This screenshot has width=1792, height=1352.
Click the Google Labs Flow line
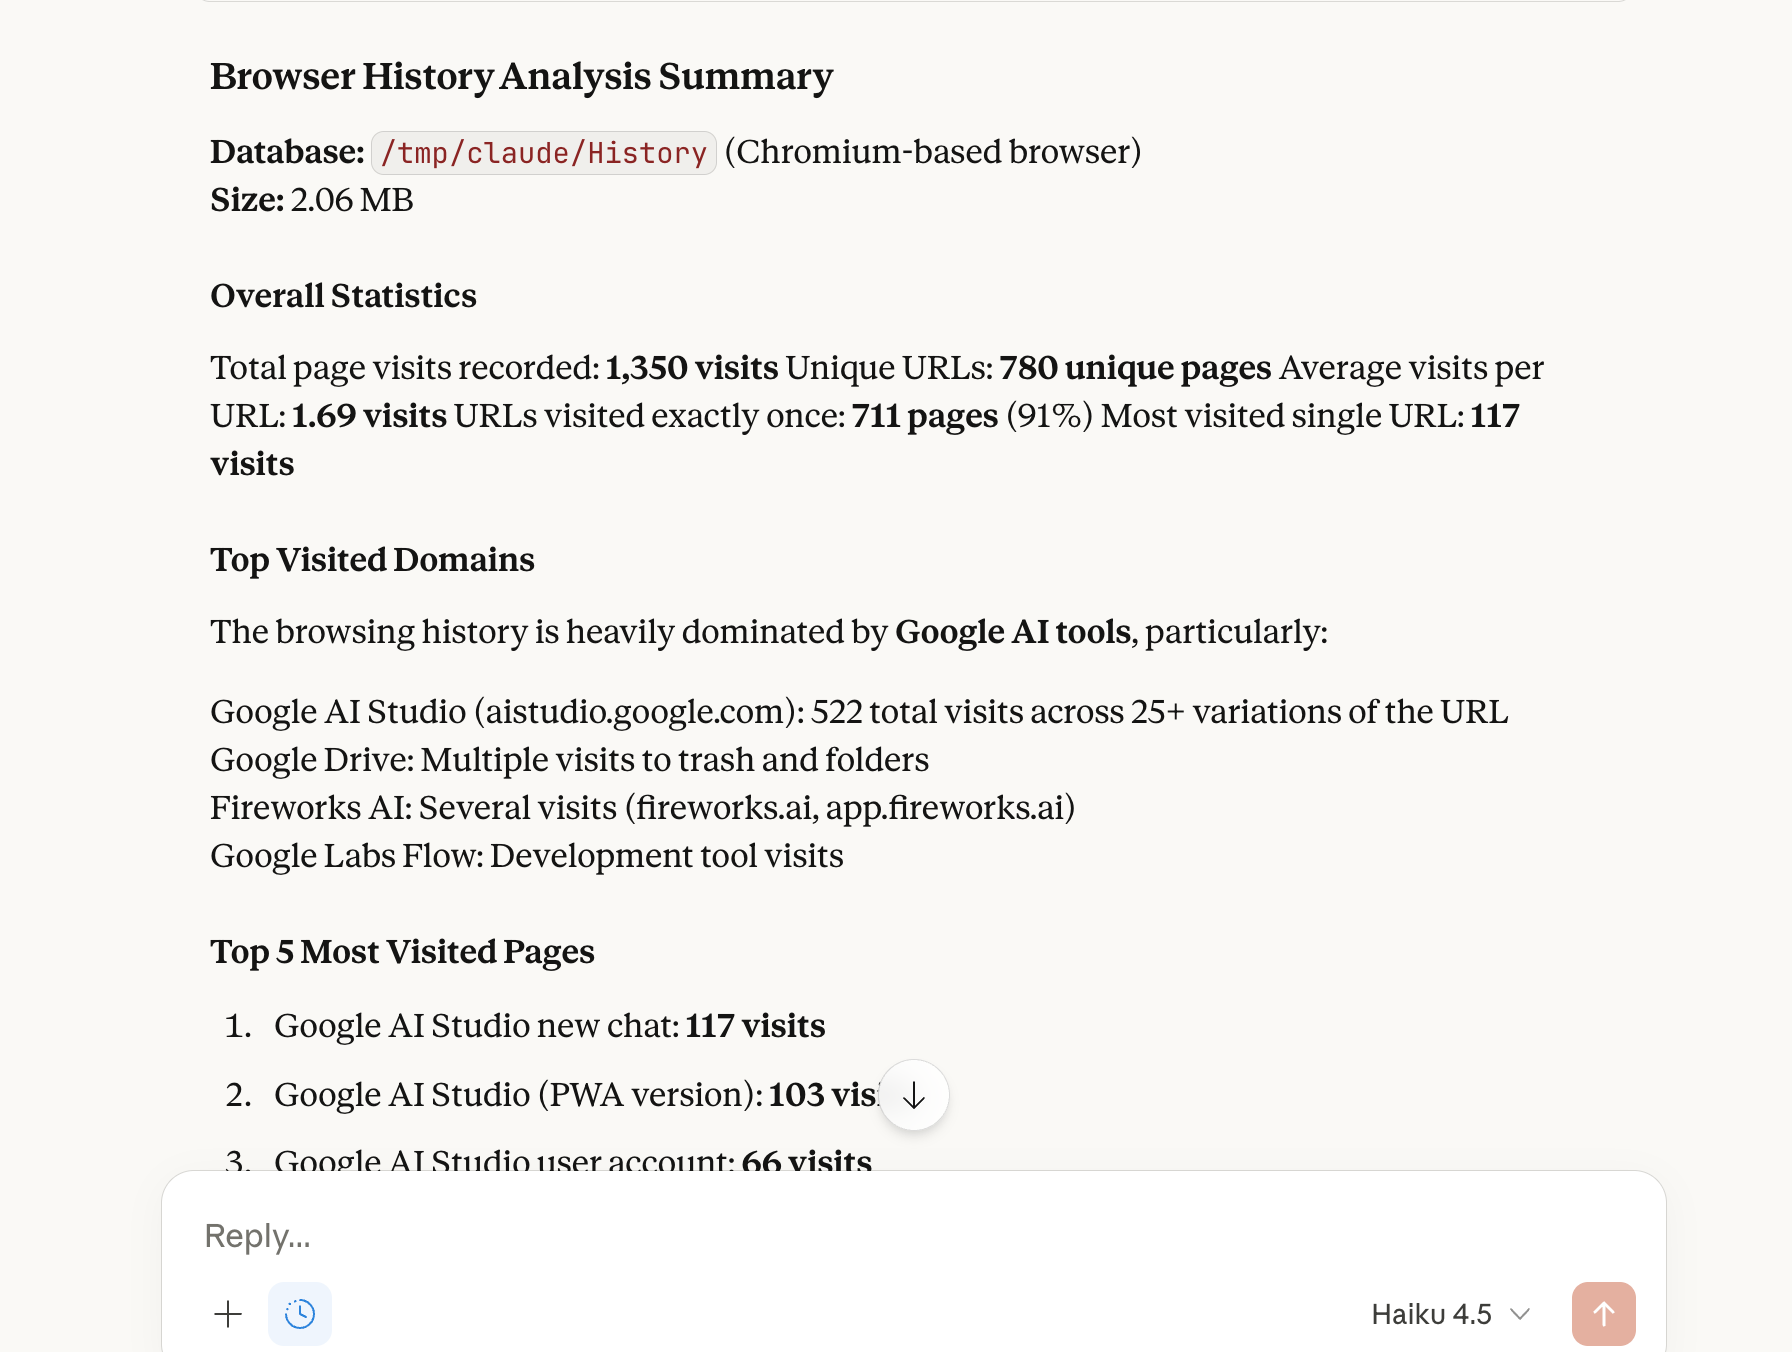pyautogui.click(x=526, y=856)
